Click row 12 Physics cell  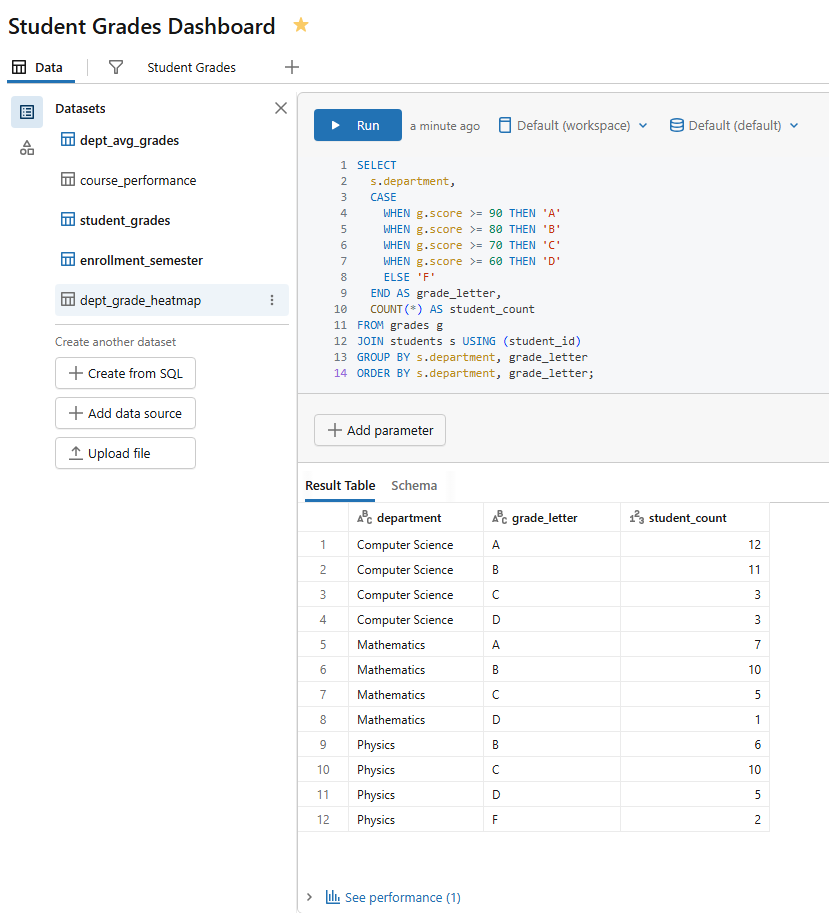(416, 819)
